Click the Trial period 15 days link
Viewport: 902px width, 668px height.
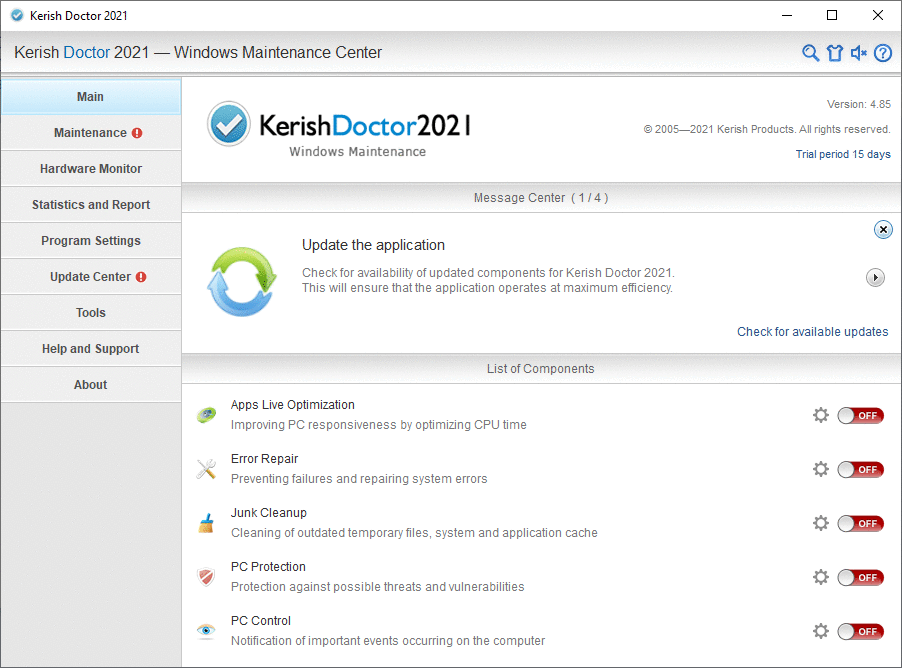(843, 154)
